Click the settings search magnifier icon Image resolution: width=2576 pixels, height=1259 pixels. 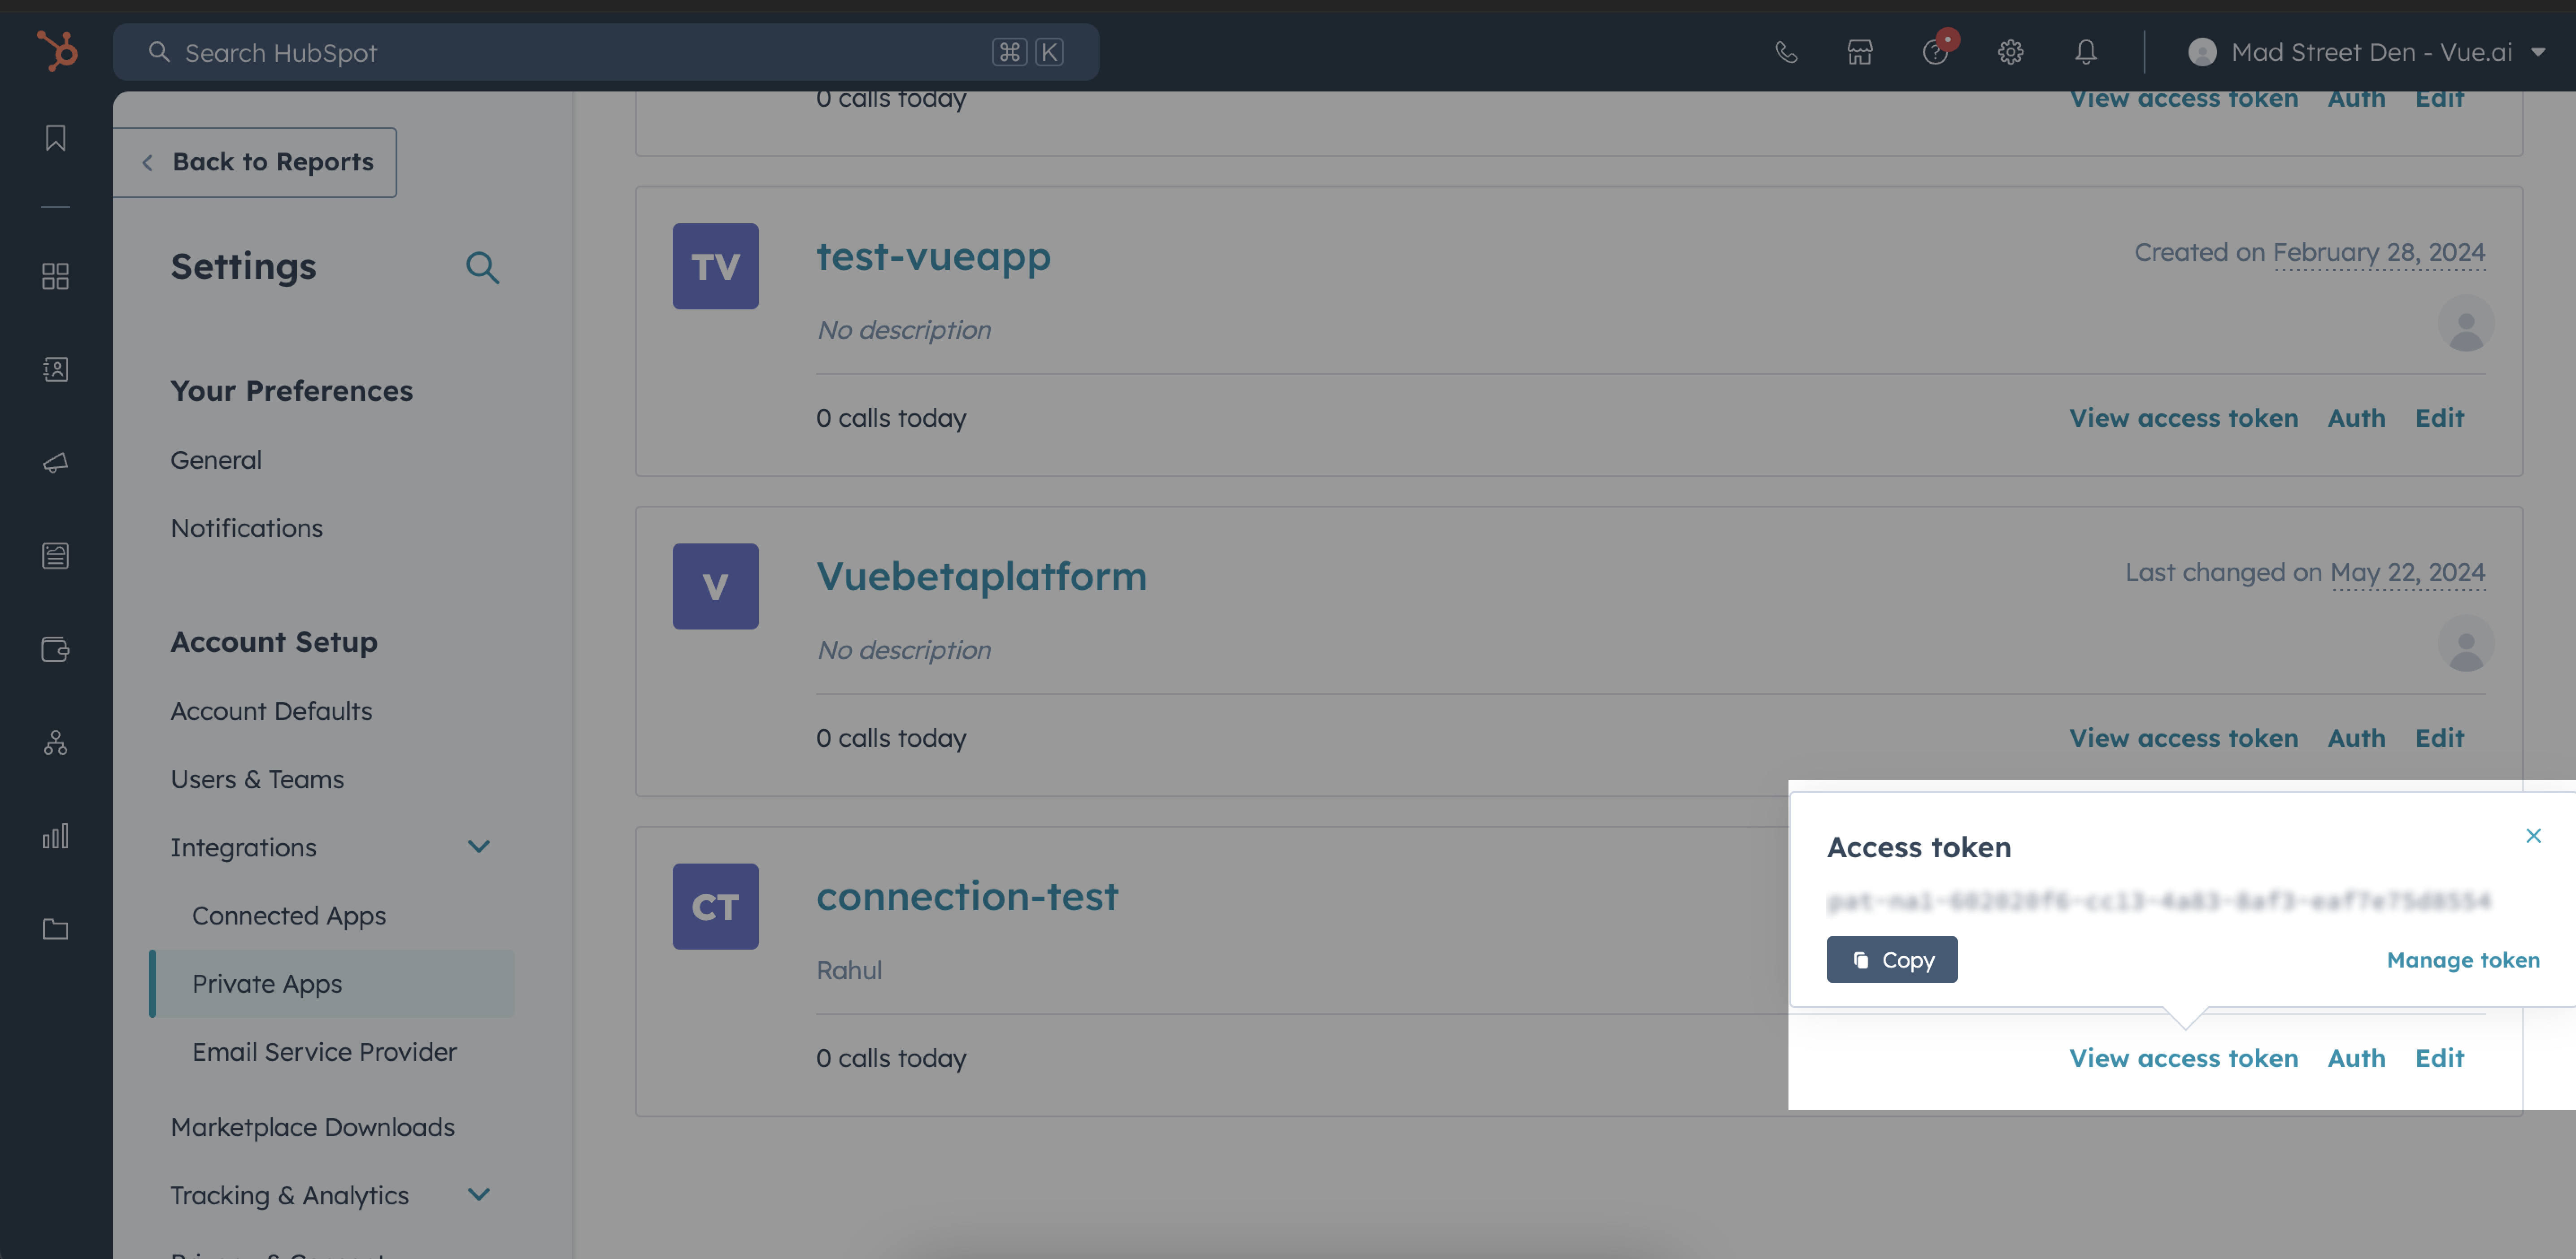tap(482, 267)
